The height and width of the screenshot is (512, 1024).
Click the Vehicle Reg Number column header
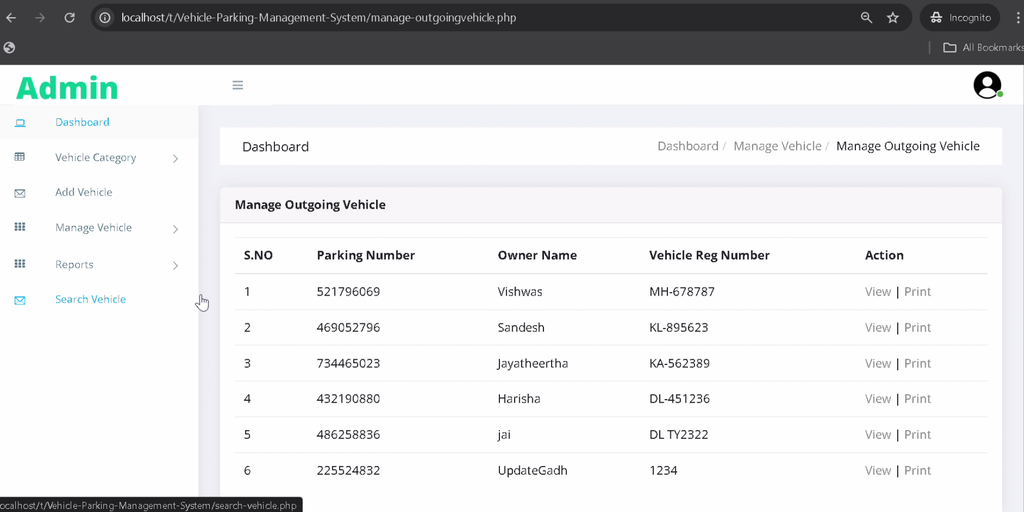coord(709,255)
